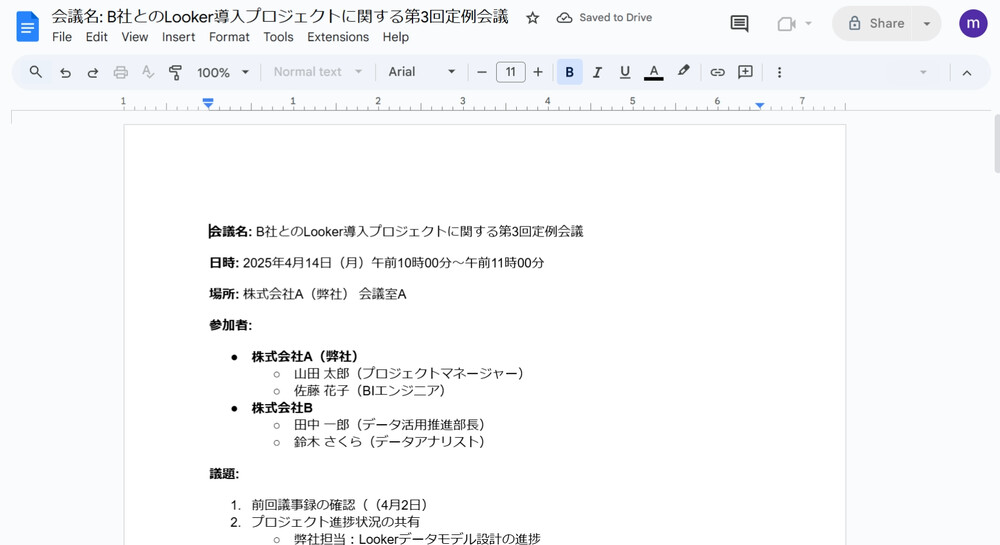
Task: Toggle bold formatting
Action: tap(570, 72)
